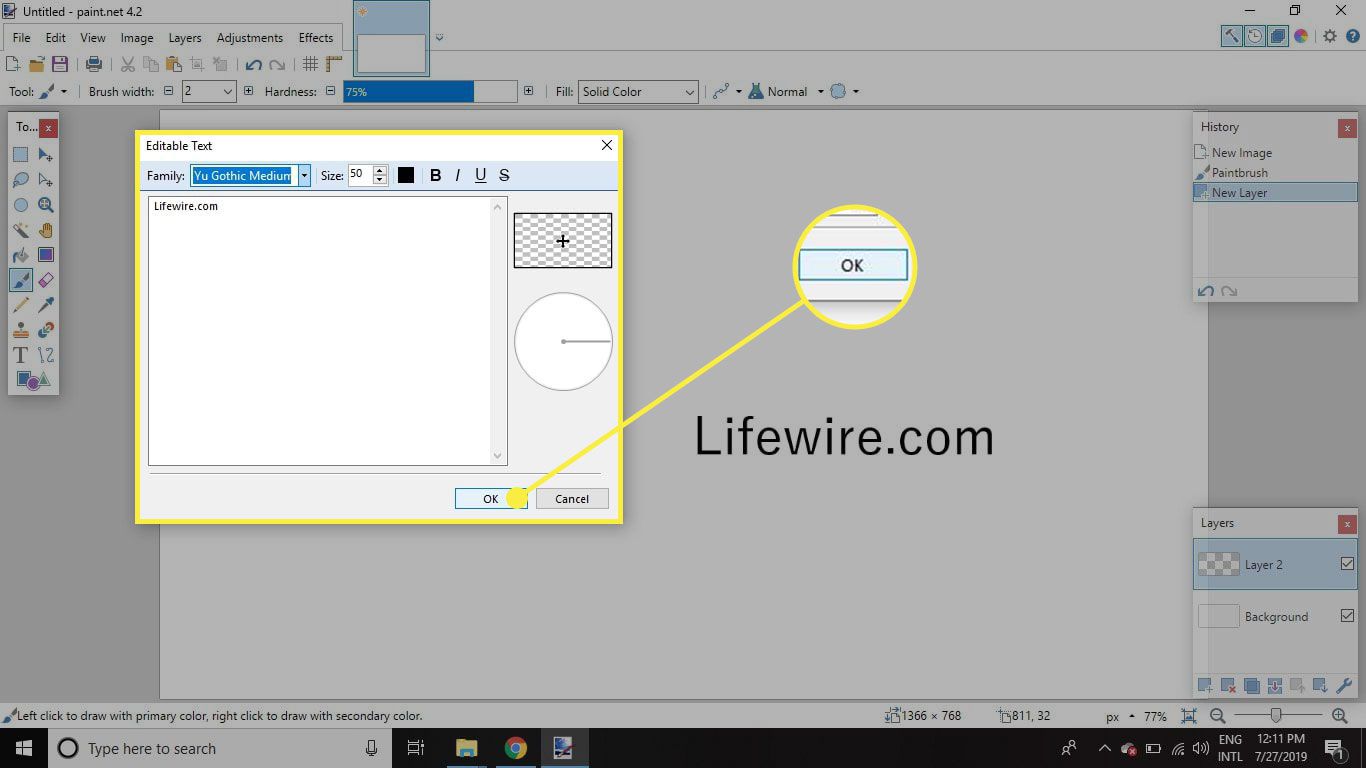Toggle Strikethrough in Editable Text dialog
1366x768 pixels.
coord(504,175)
